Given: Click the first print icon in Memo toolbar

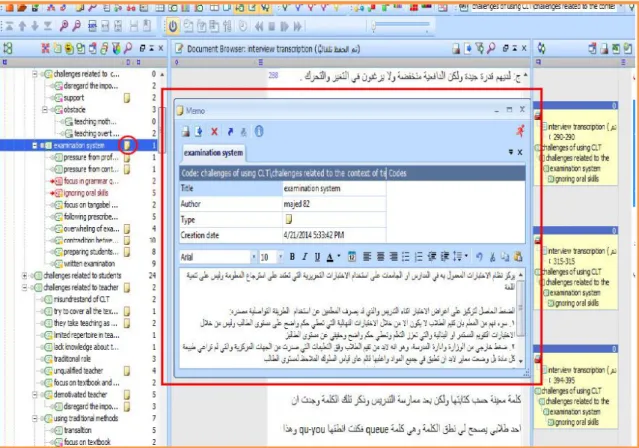Looking at the screenshot, I should 185,131.
